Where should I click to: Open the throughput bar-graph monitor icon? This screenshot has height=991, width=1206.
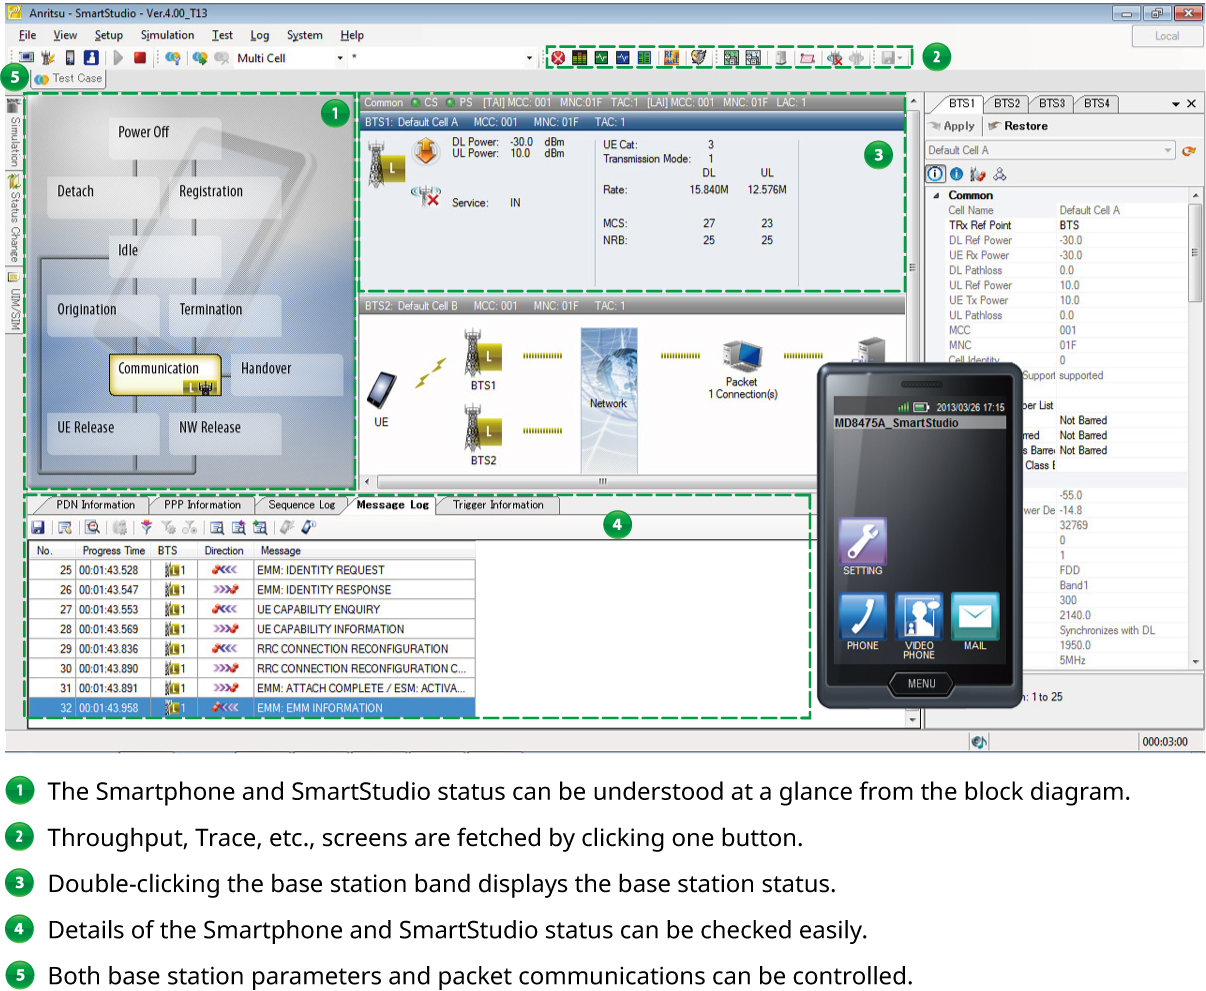point(579,58)
